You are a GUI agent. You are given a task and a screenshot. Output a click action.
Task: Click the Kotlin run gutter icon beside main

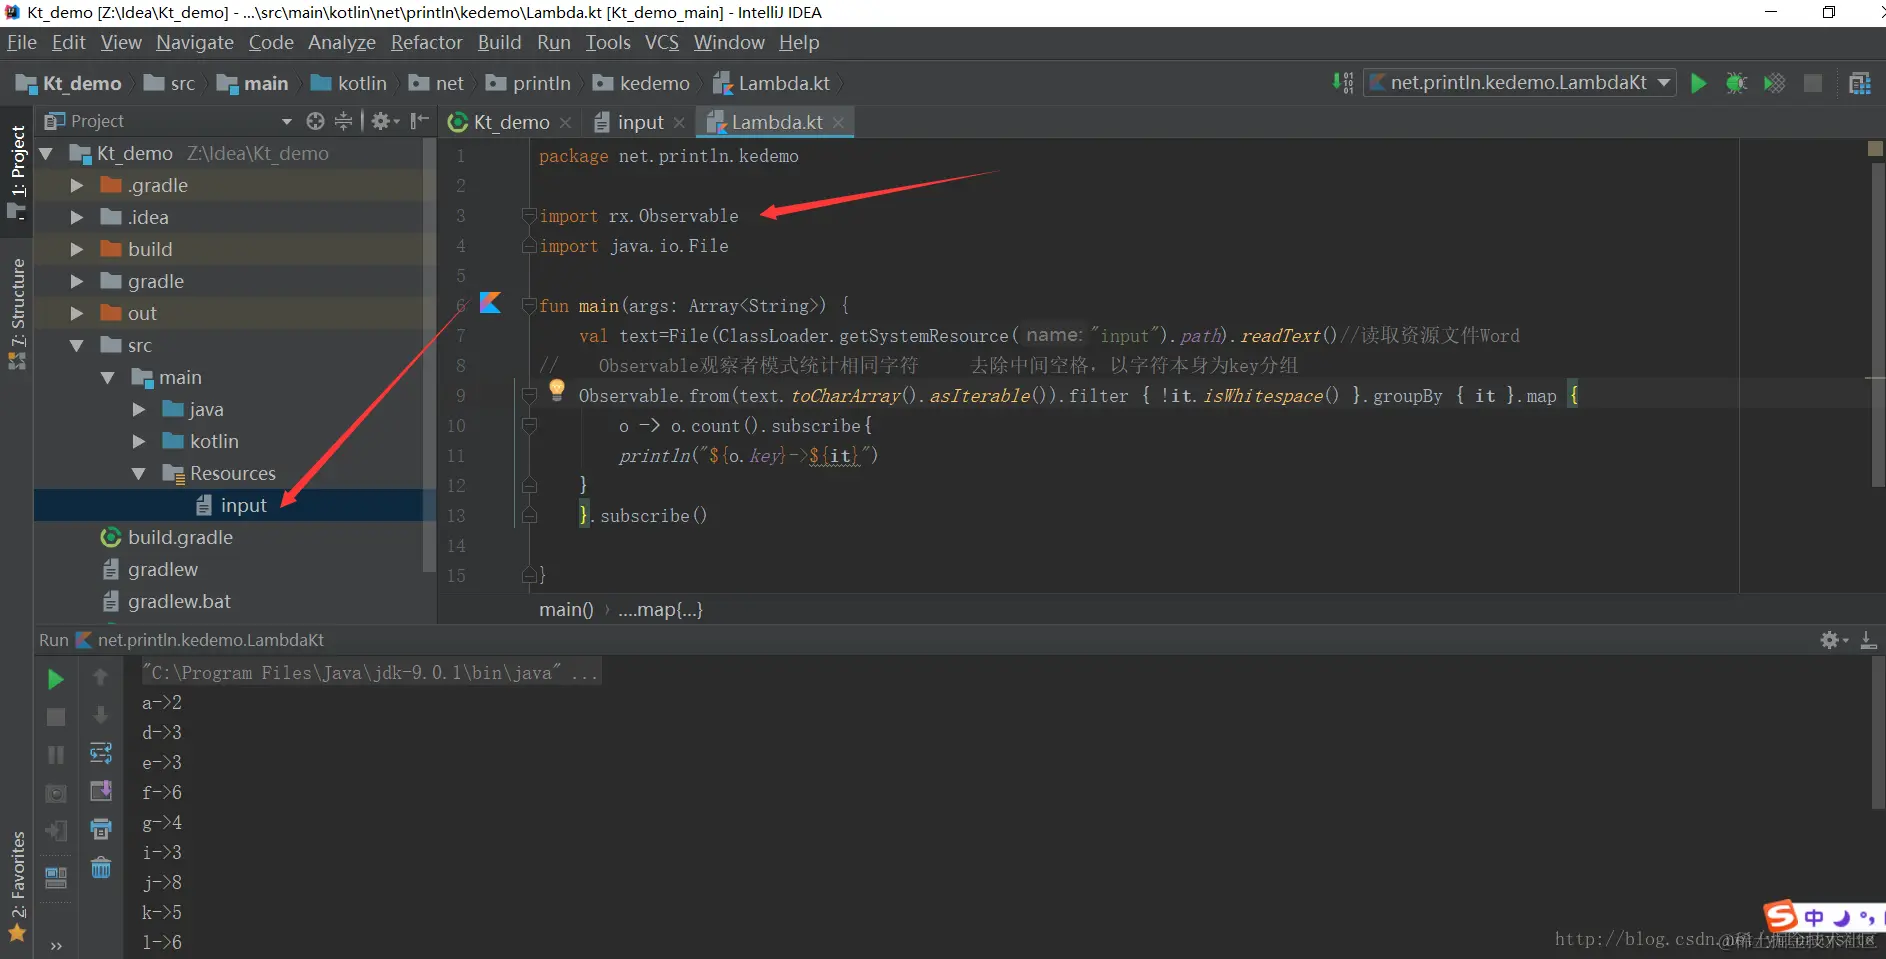tap(490, 302)
